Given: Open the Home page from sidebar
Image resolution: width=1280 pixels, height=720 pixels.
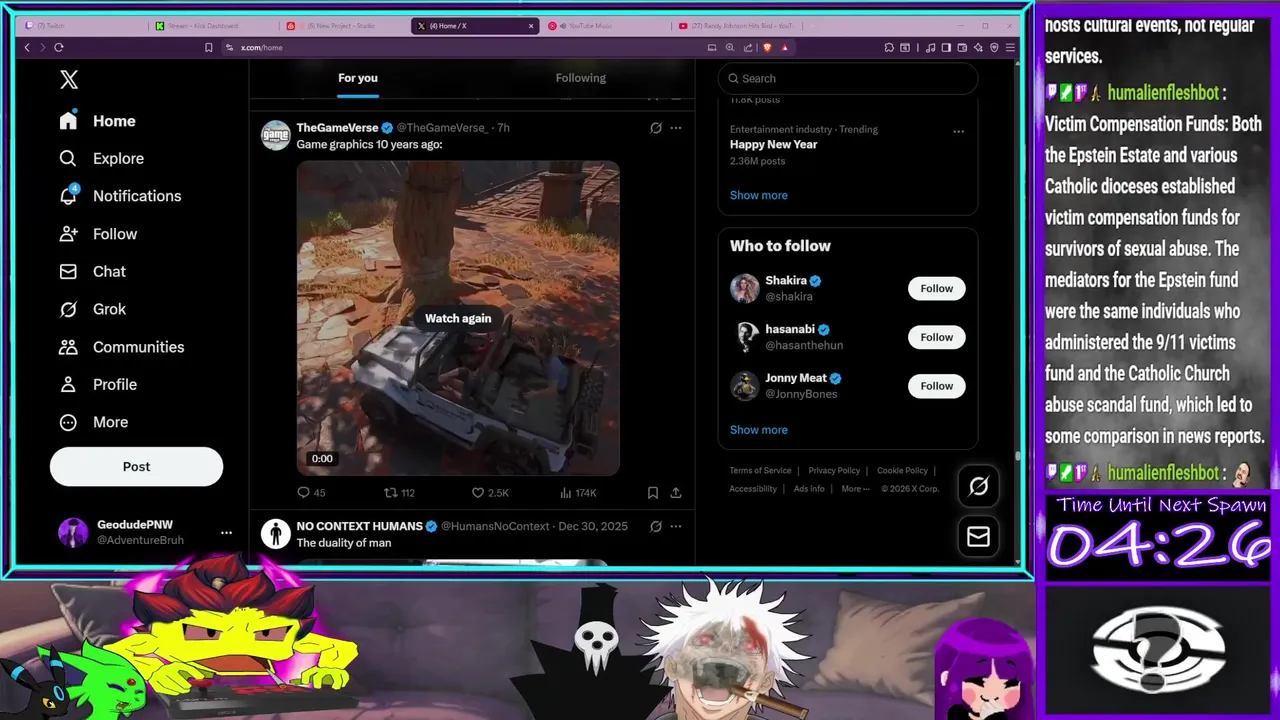Looking at the screenshot, I should (x=97, y=121).
